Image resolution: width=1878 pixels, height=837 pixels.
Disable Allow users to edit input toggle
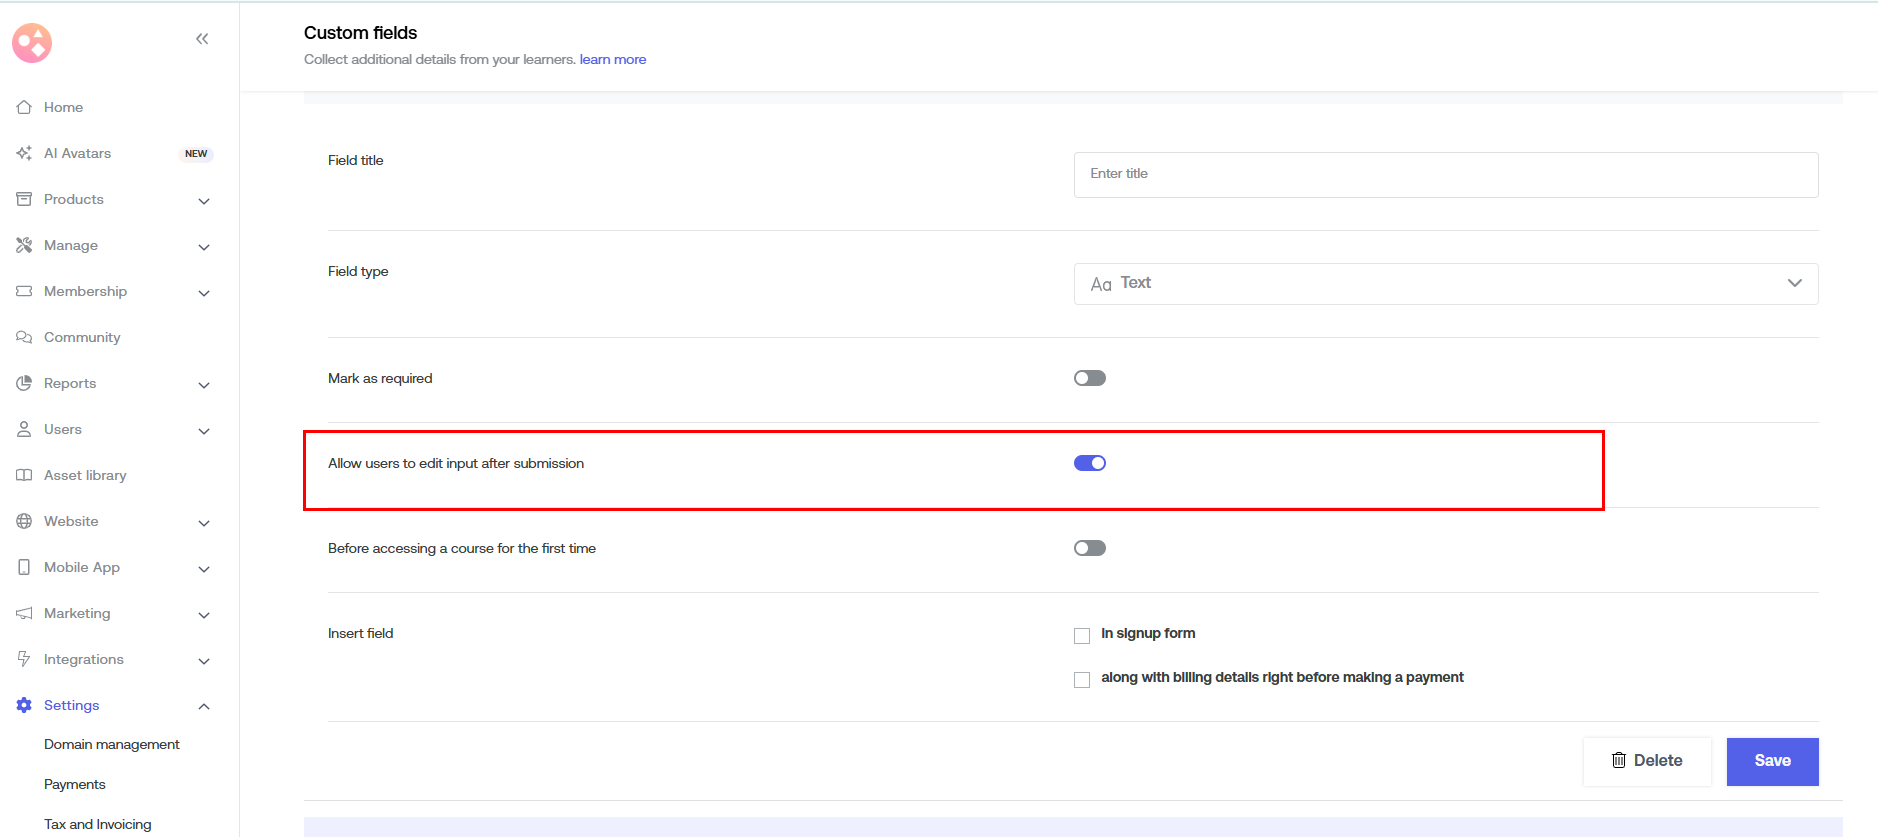click(1089, 463)
